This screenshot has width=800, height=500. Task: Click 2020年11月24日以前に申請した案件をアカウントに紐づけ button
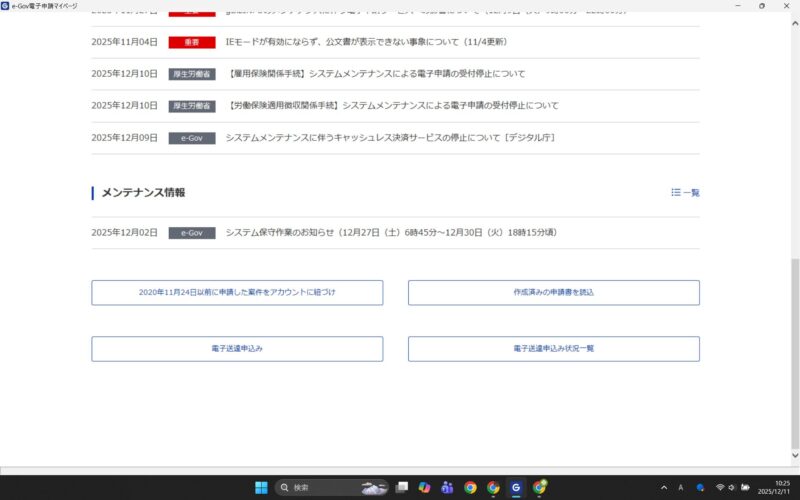[237, 293]
